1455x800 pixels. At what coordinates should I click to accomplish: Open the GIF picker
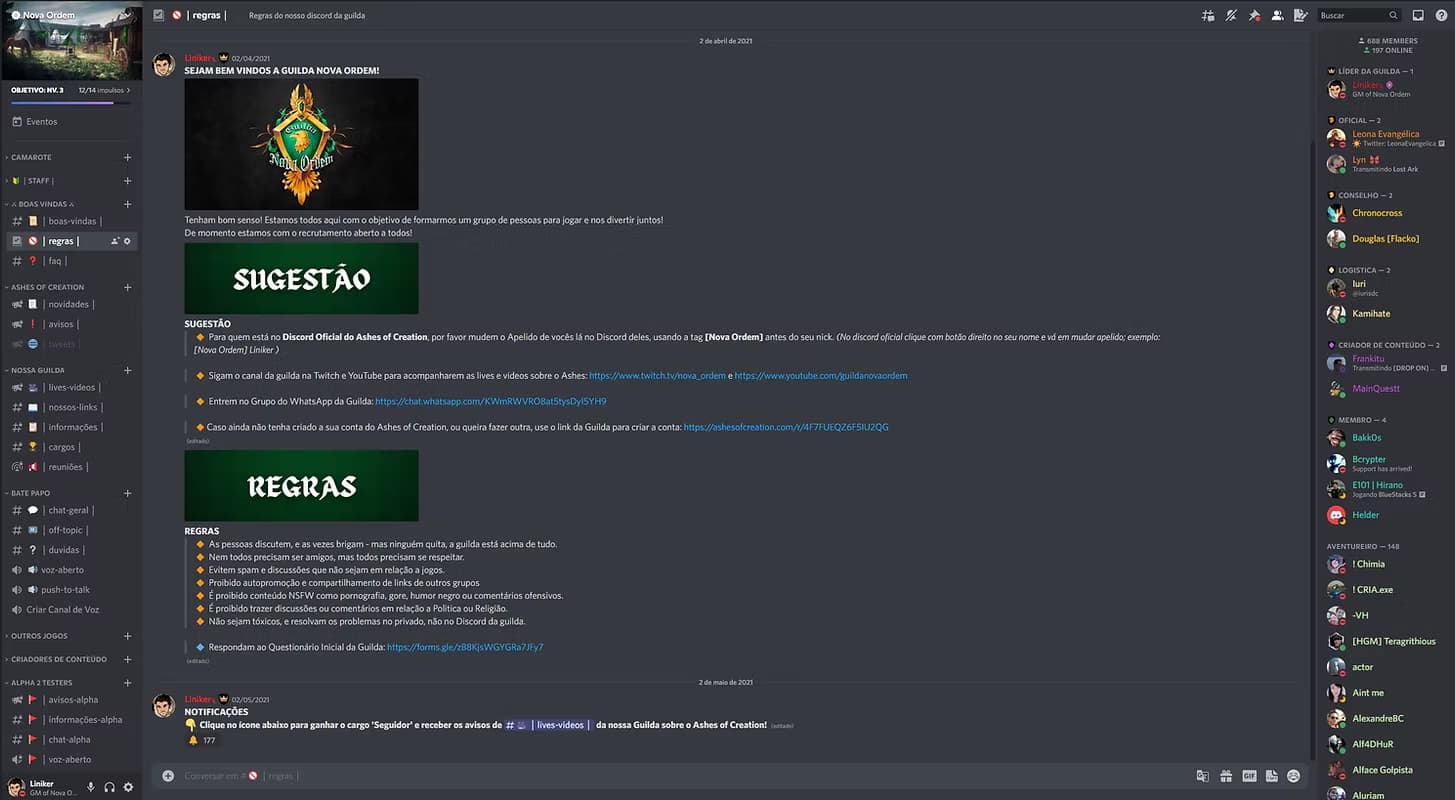point(1249,776)
